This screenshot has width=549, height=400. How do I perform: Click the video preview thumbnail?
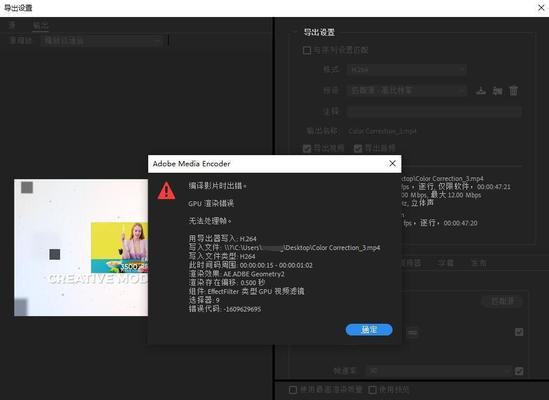pyautogui.click(x=81, y=248)
